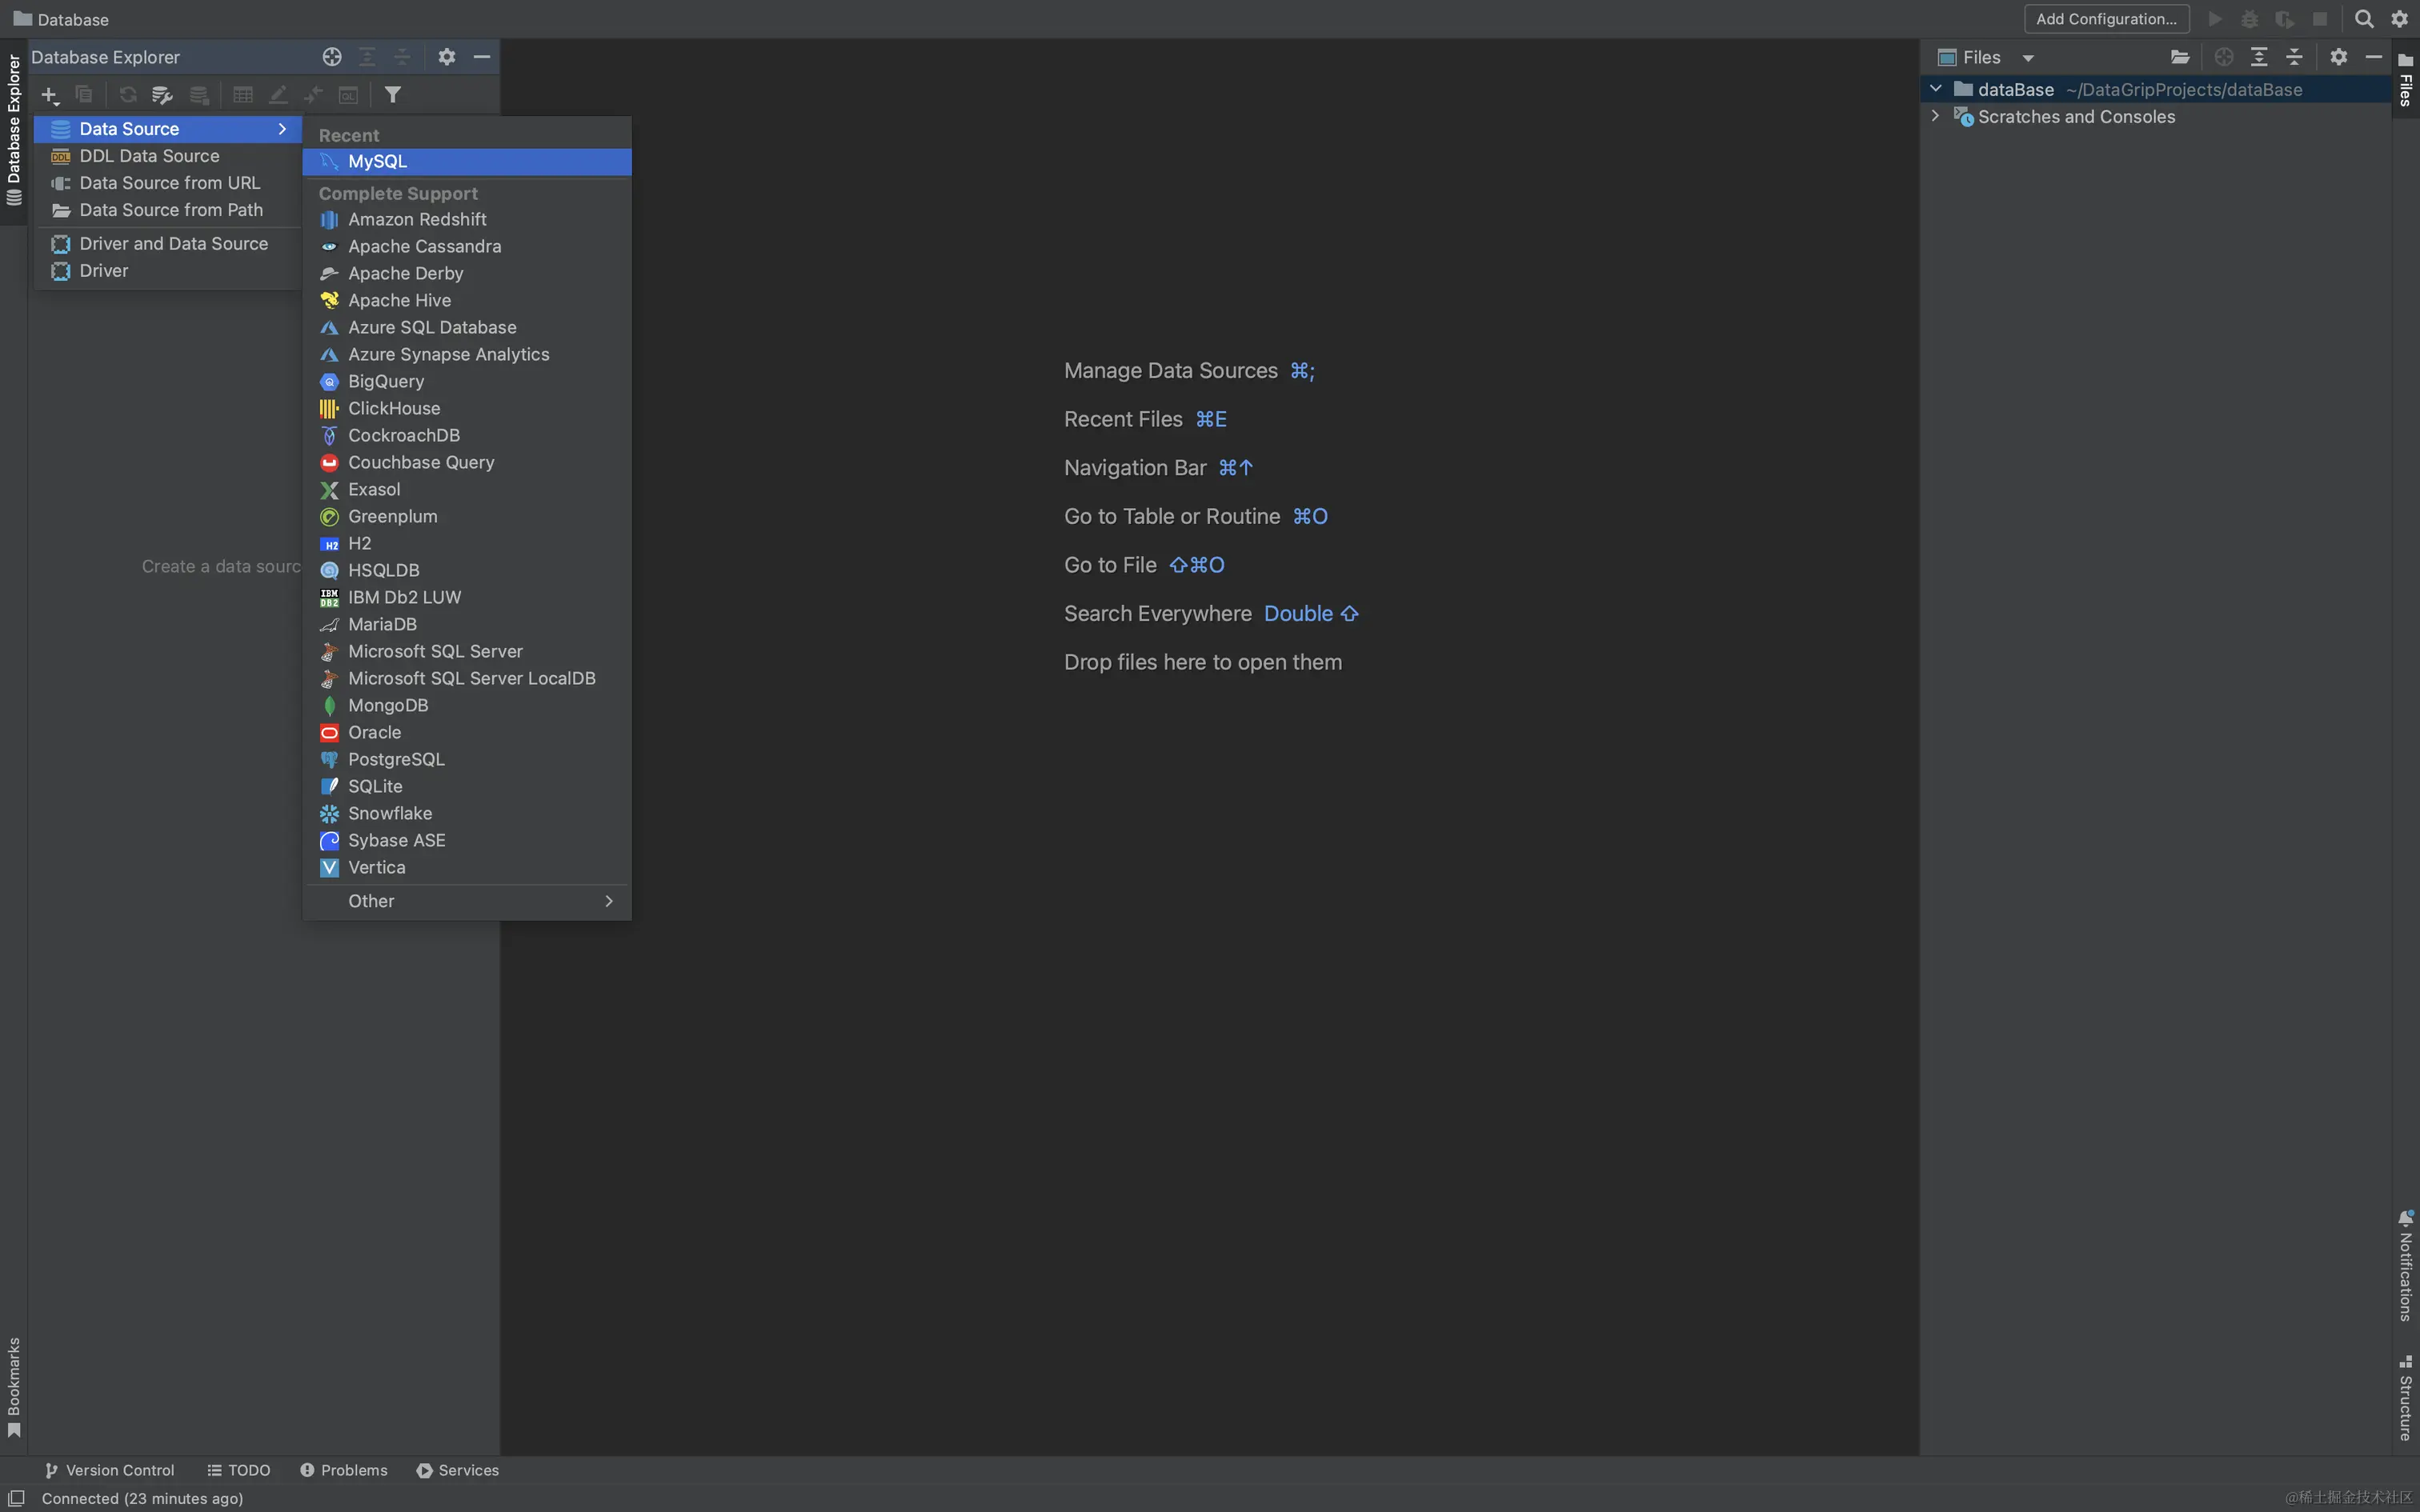Image resolution: width=2420 pixels, height=1512 pixels.
Task: Select Apache Cassandra data source
Action: [467, 246]
